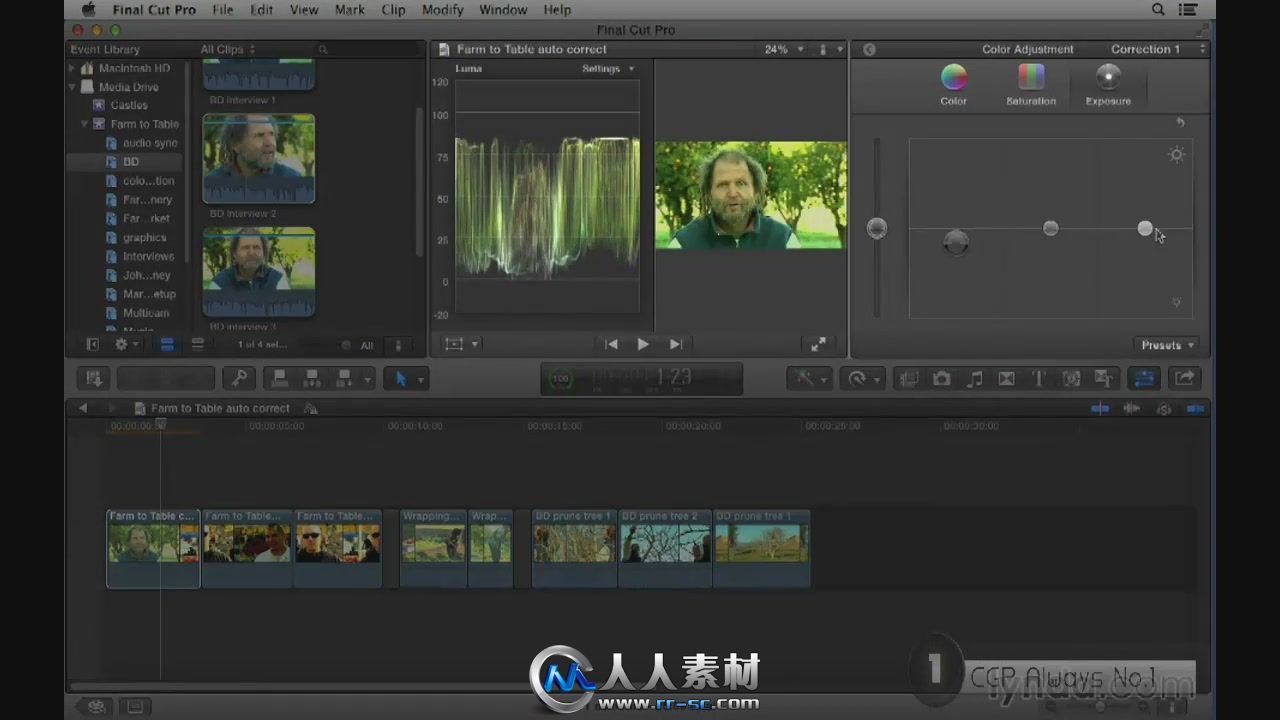Image resolution: width=1280 pixels, height=720 pixels.
Task: Open the Themes browser
Action: tap(1104, 379)
